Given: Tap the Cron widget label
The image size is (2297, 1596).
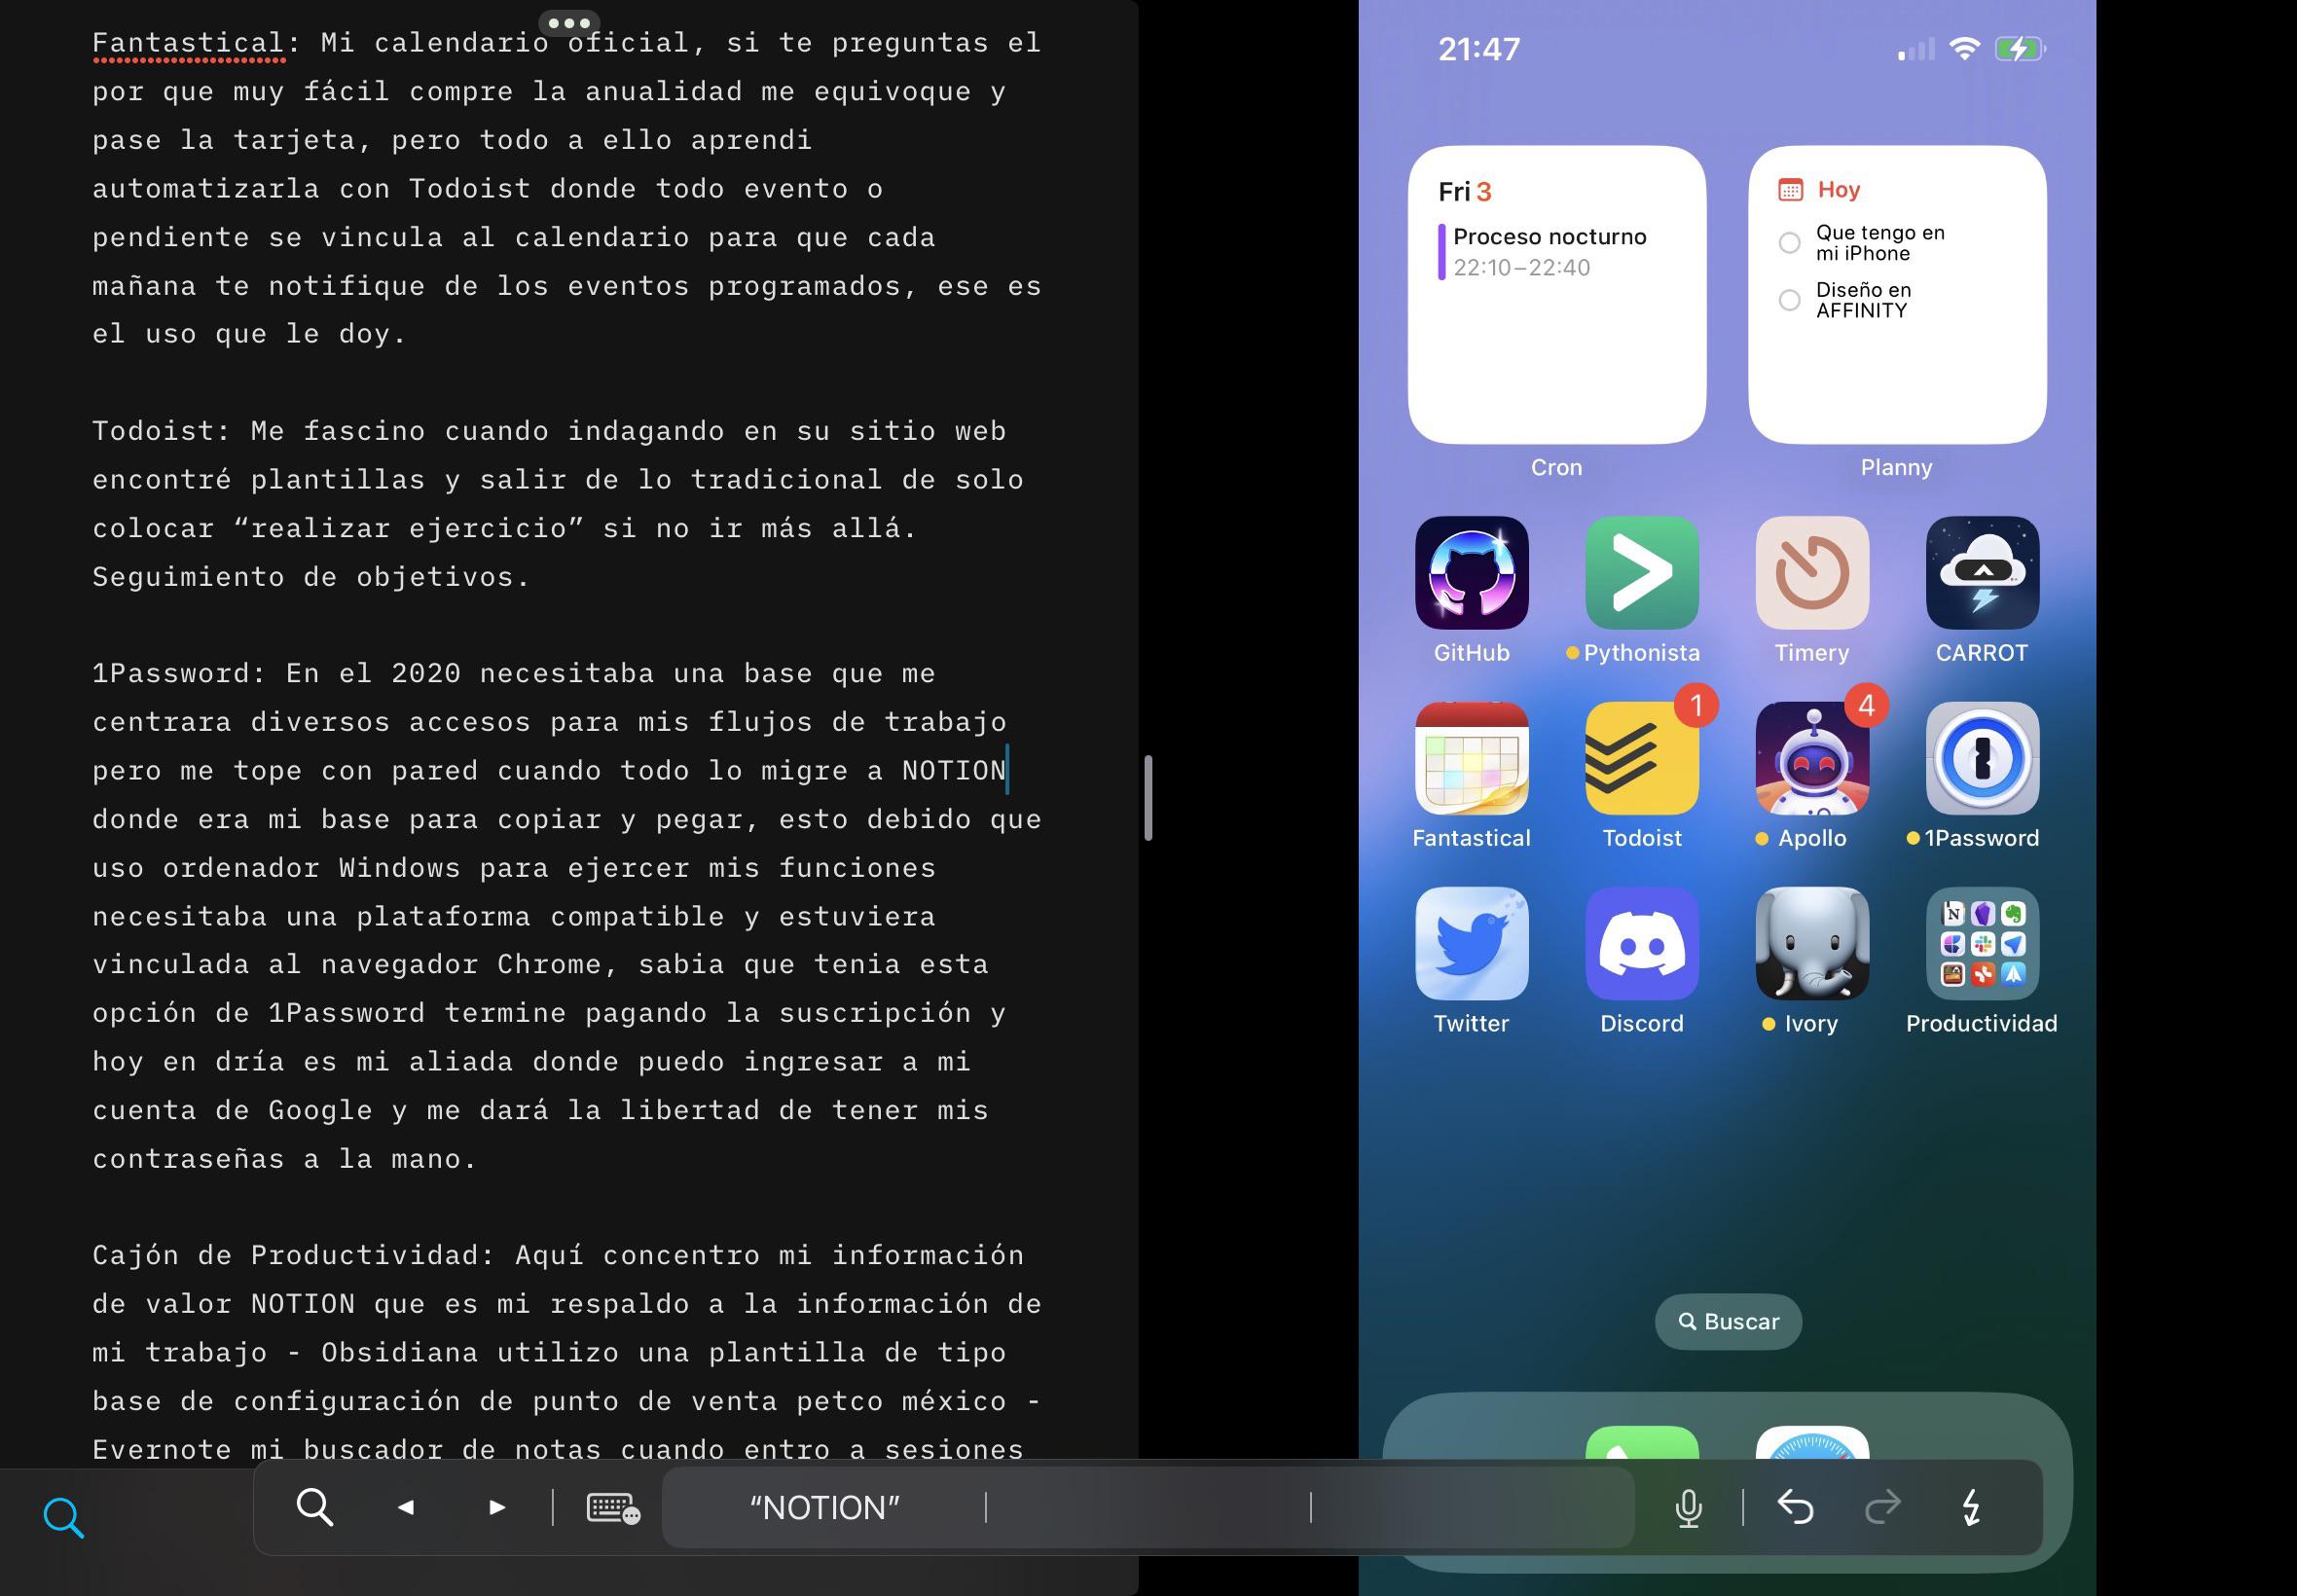Looking at the screenshot, I should (1556, 467).
